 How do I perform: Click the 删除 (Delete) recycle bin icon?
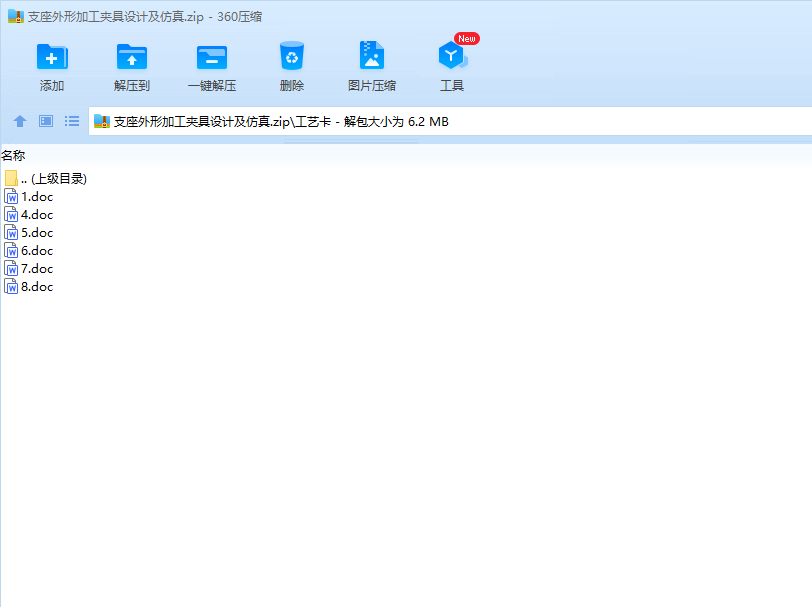pyautogui.click(x=292, y=55)
